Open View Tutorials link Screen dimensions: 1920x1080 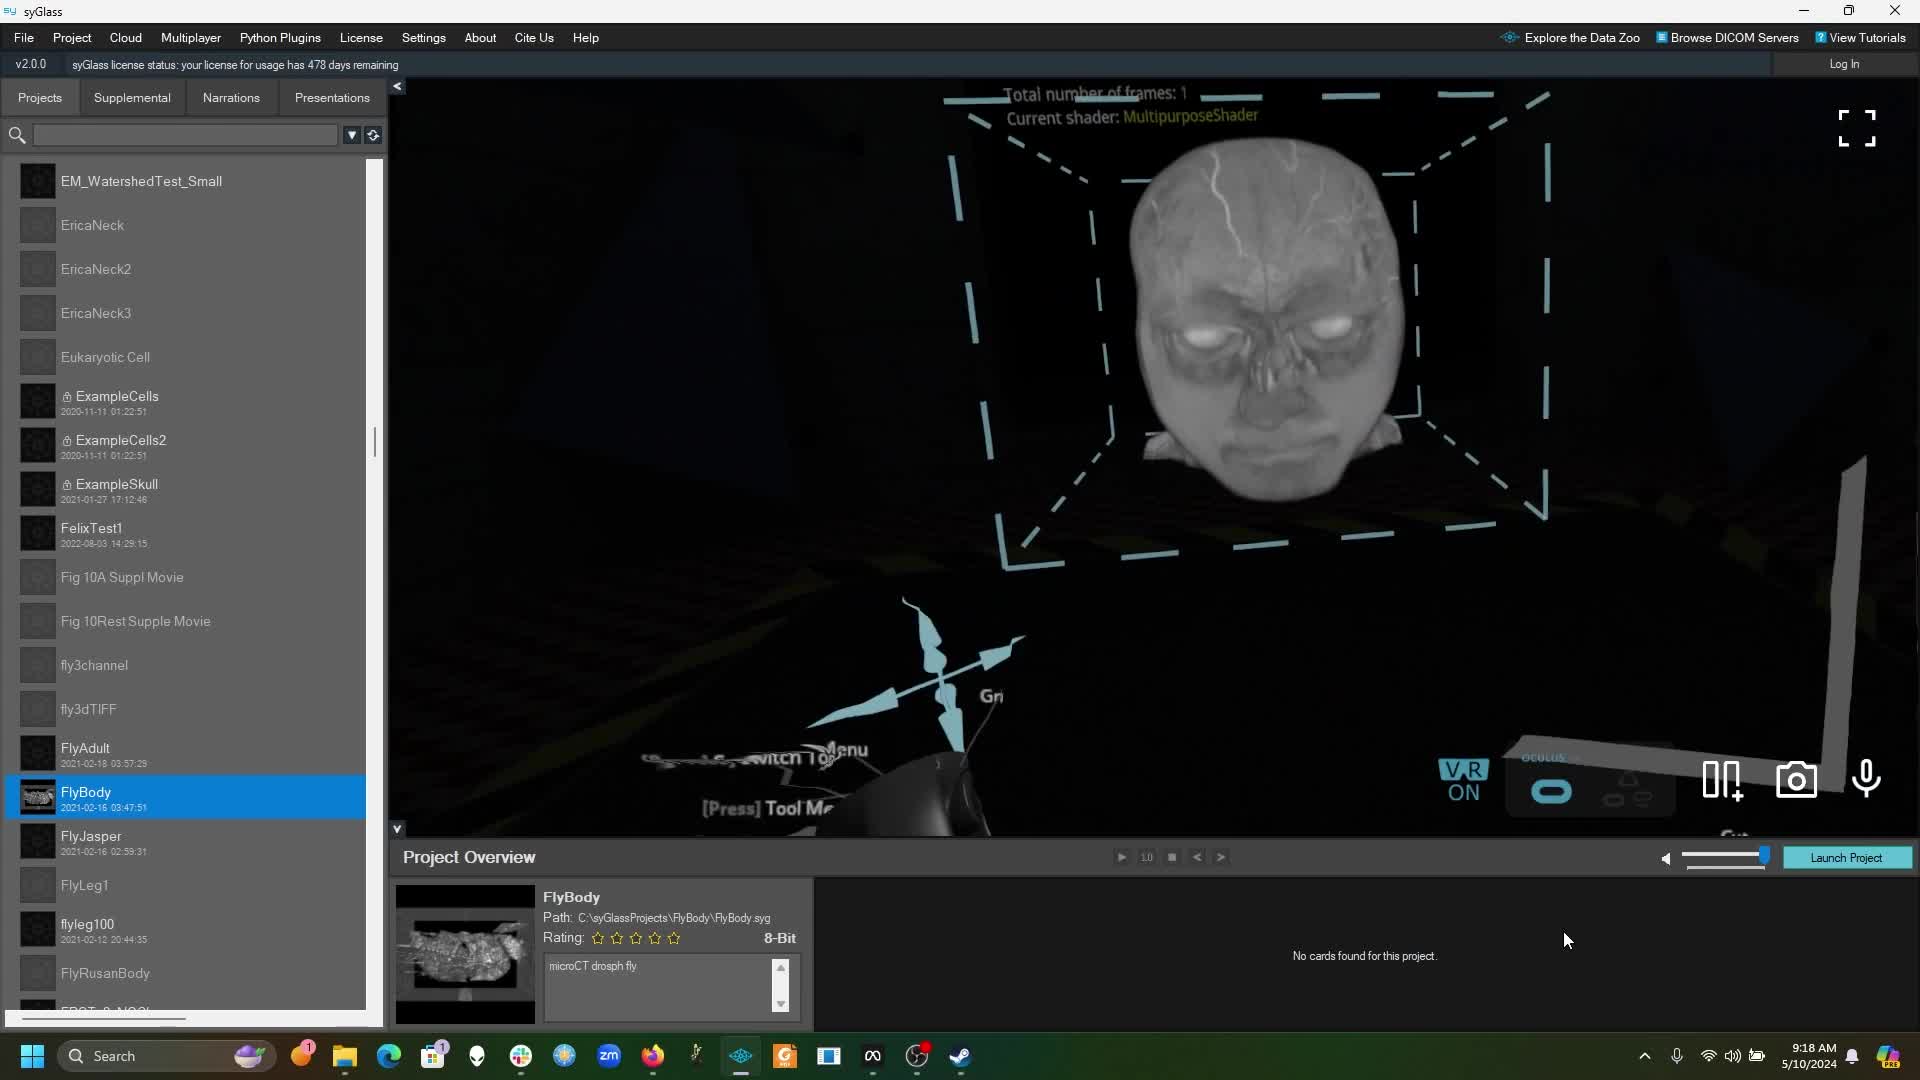tap(1860, 38)
